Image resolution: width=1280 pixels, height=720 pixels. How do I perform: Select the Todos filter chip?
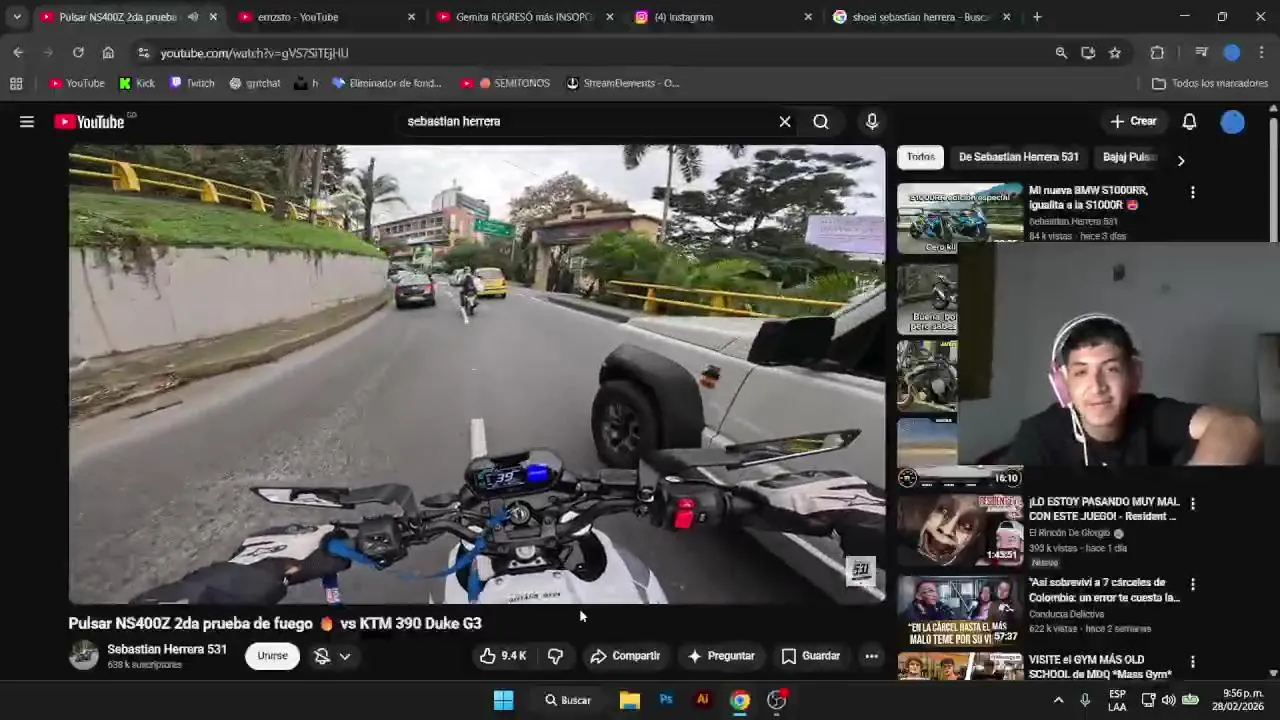point(921,157)
